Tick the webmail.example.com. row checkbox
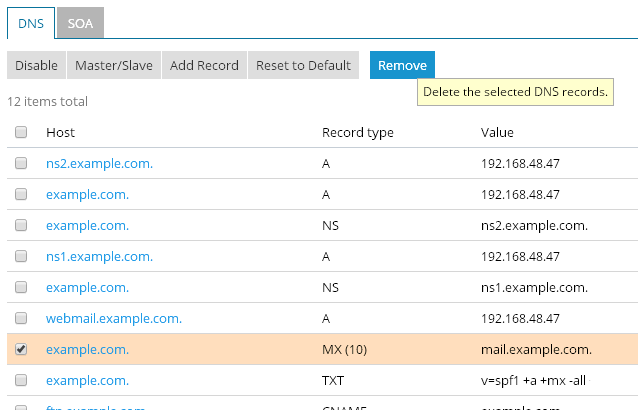 (21, 318)
